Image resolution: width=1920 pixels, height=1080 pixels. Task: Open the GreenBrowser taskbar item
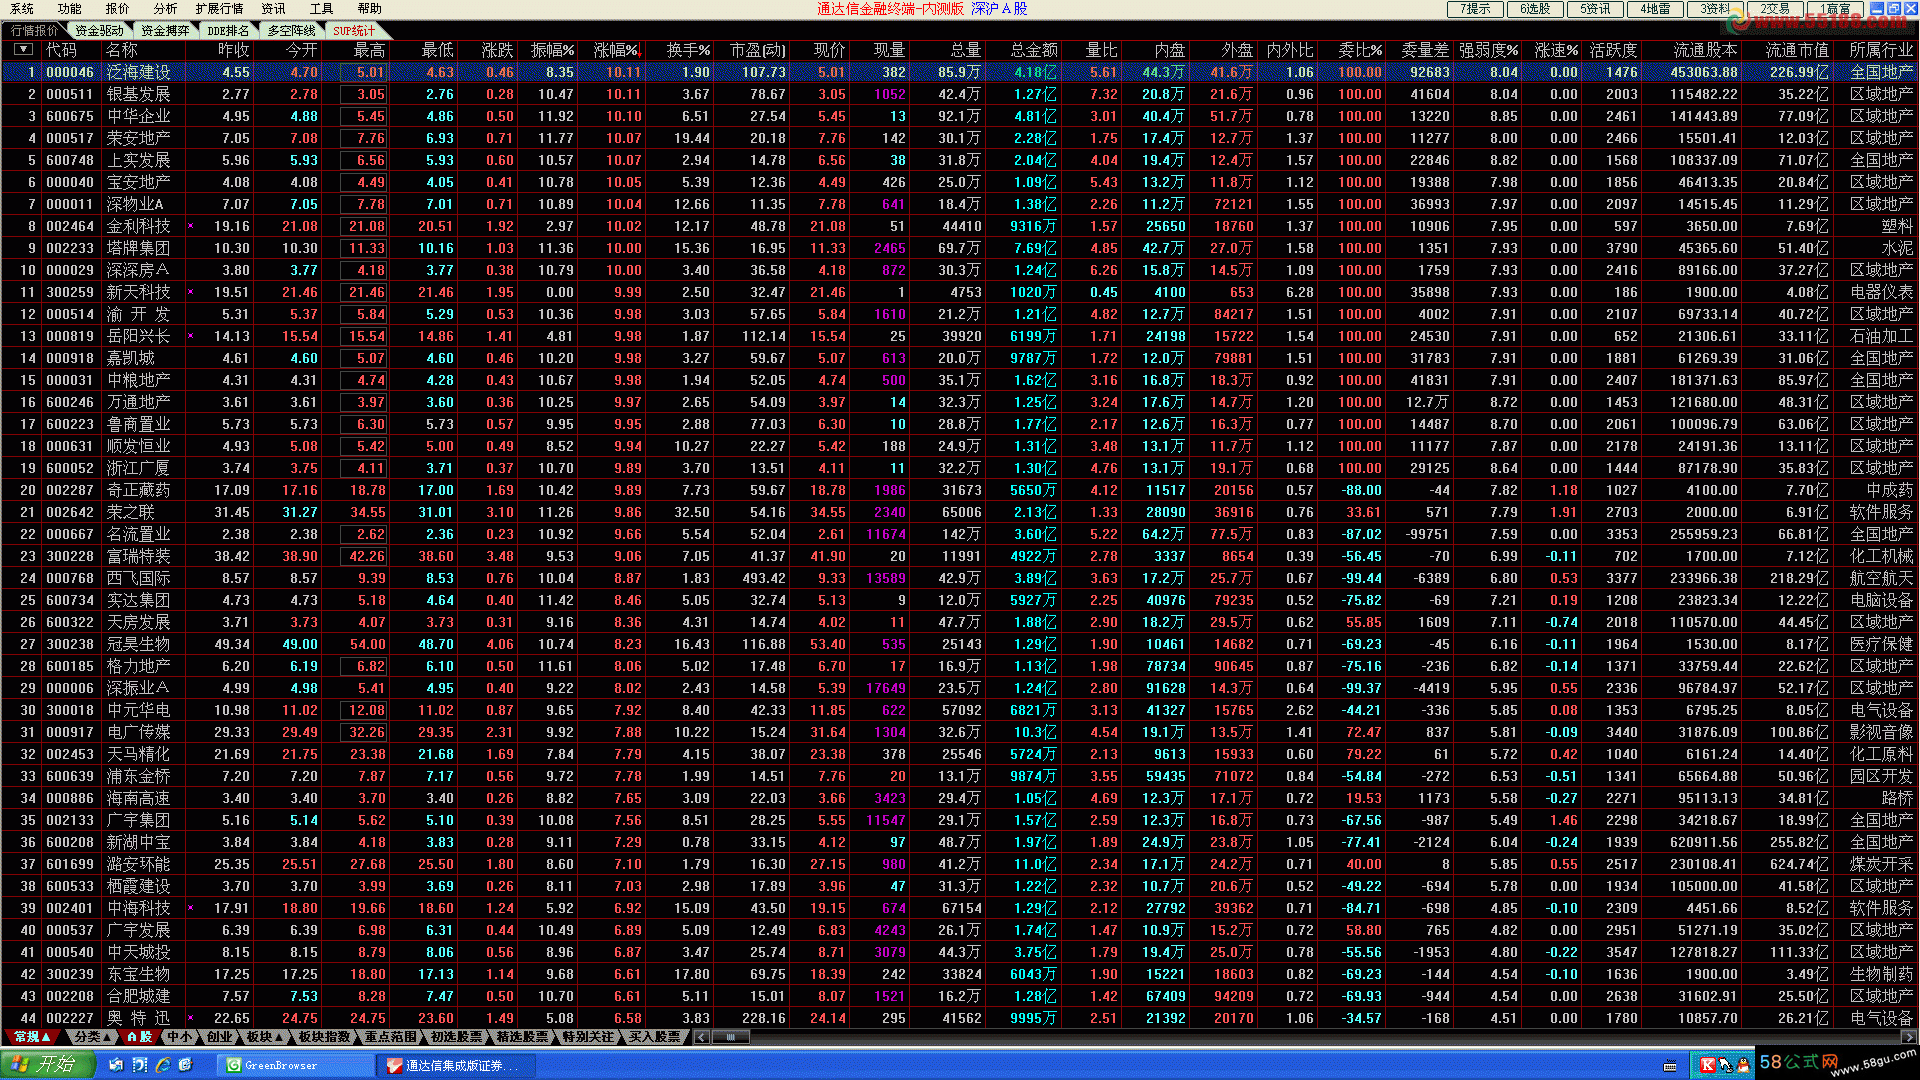click(x=295, y=1065)
